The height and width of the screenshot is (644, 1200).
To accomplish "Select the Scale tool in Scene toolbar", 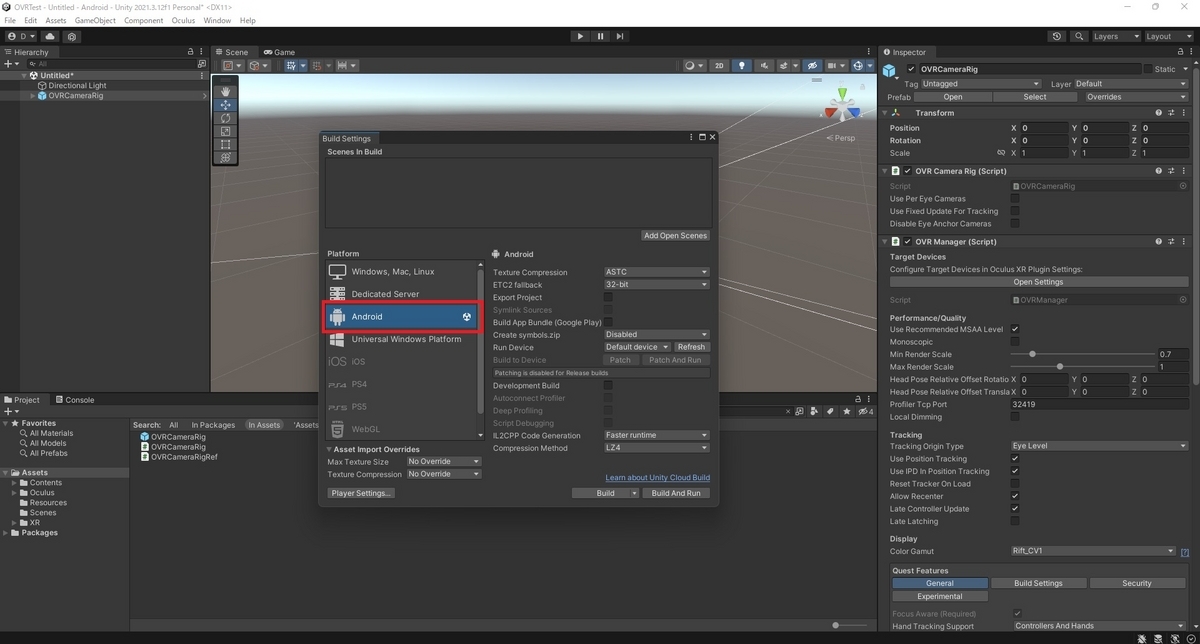I will tap(226, 131).
